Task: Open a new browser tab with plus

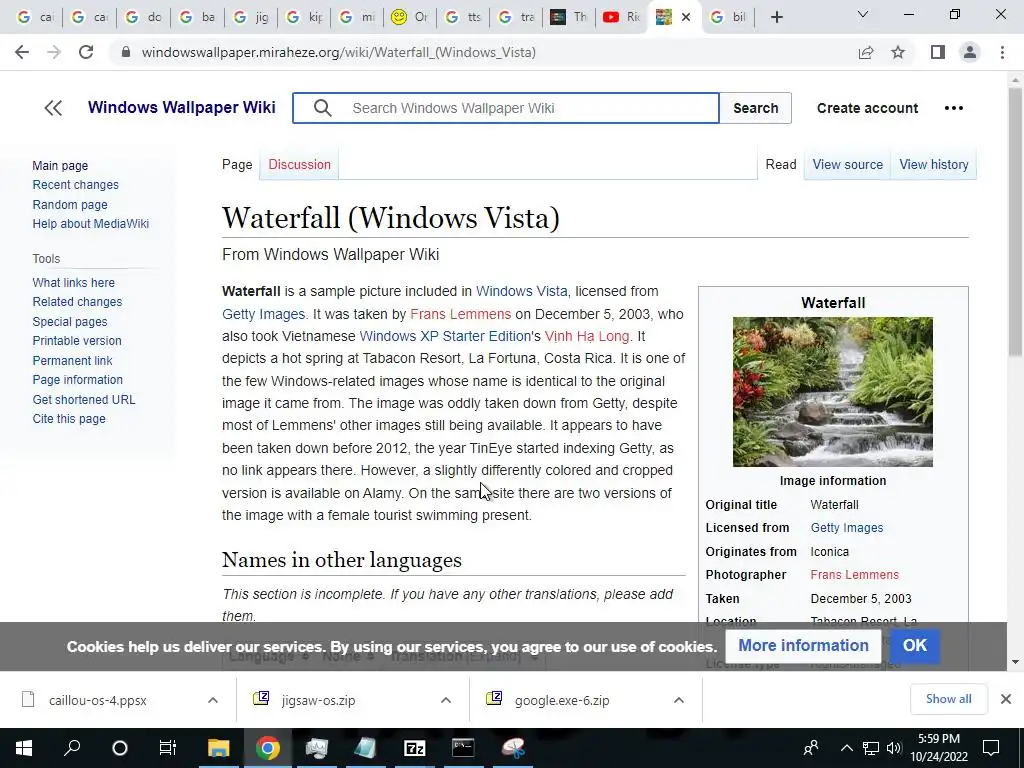Action: pyautogui.click(x=776, y=17)
